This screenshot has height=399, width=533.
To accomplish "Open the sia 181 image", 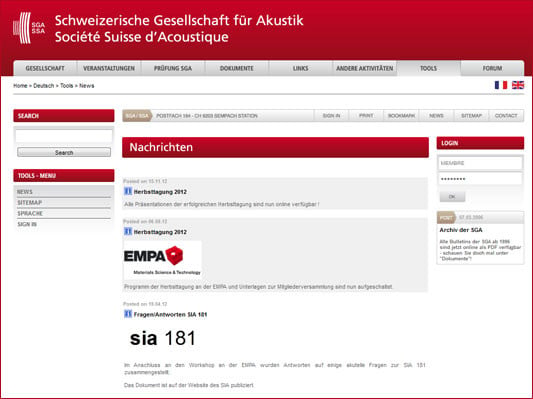I will point(163,338).
